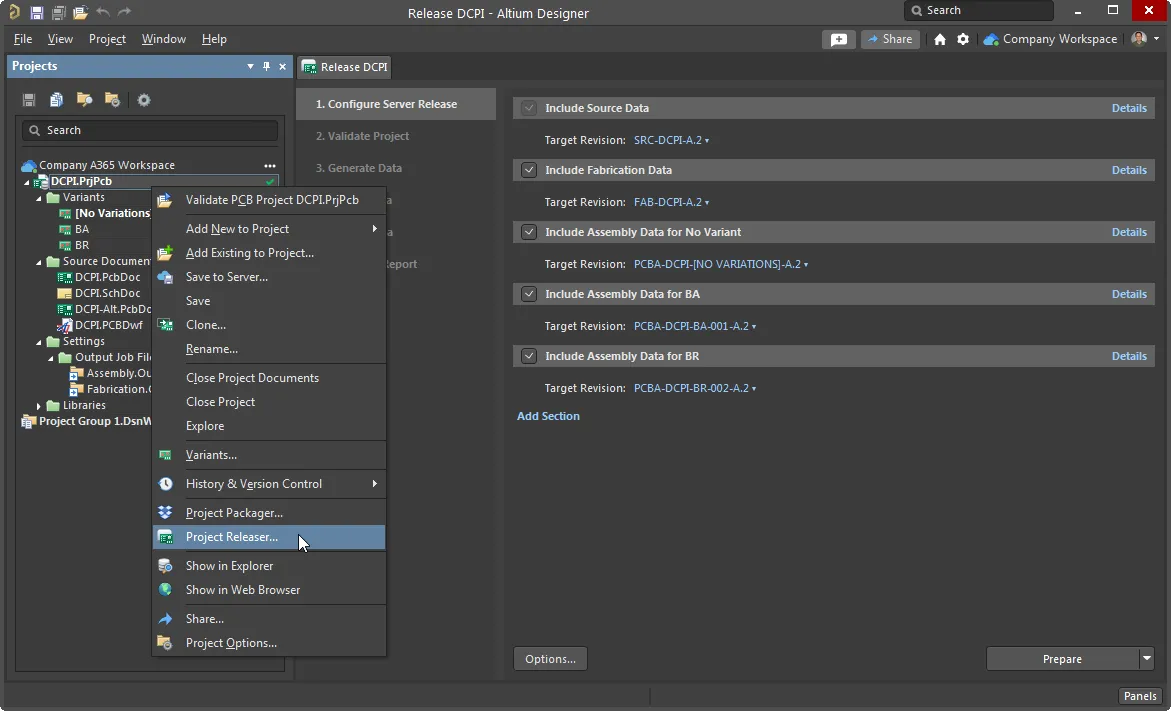Click the Undo arrow in the title bar
Screen dimensions: 1171x711
(103, 12)
